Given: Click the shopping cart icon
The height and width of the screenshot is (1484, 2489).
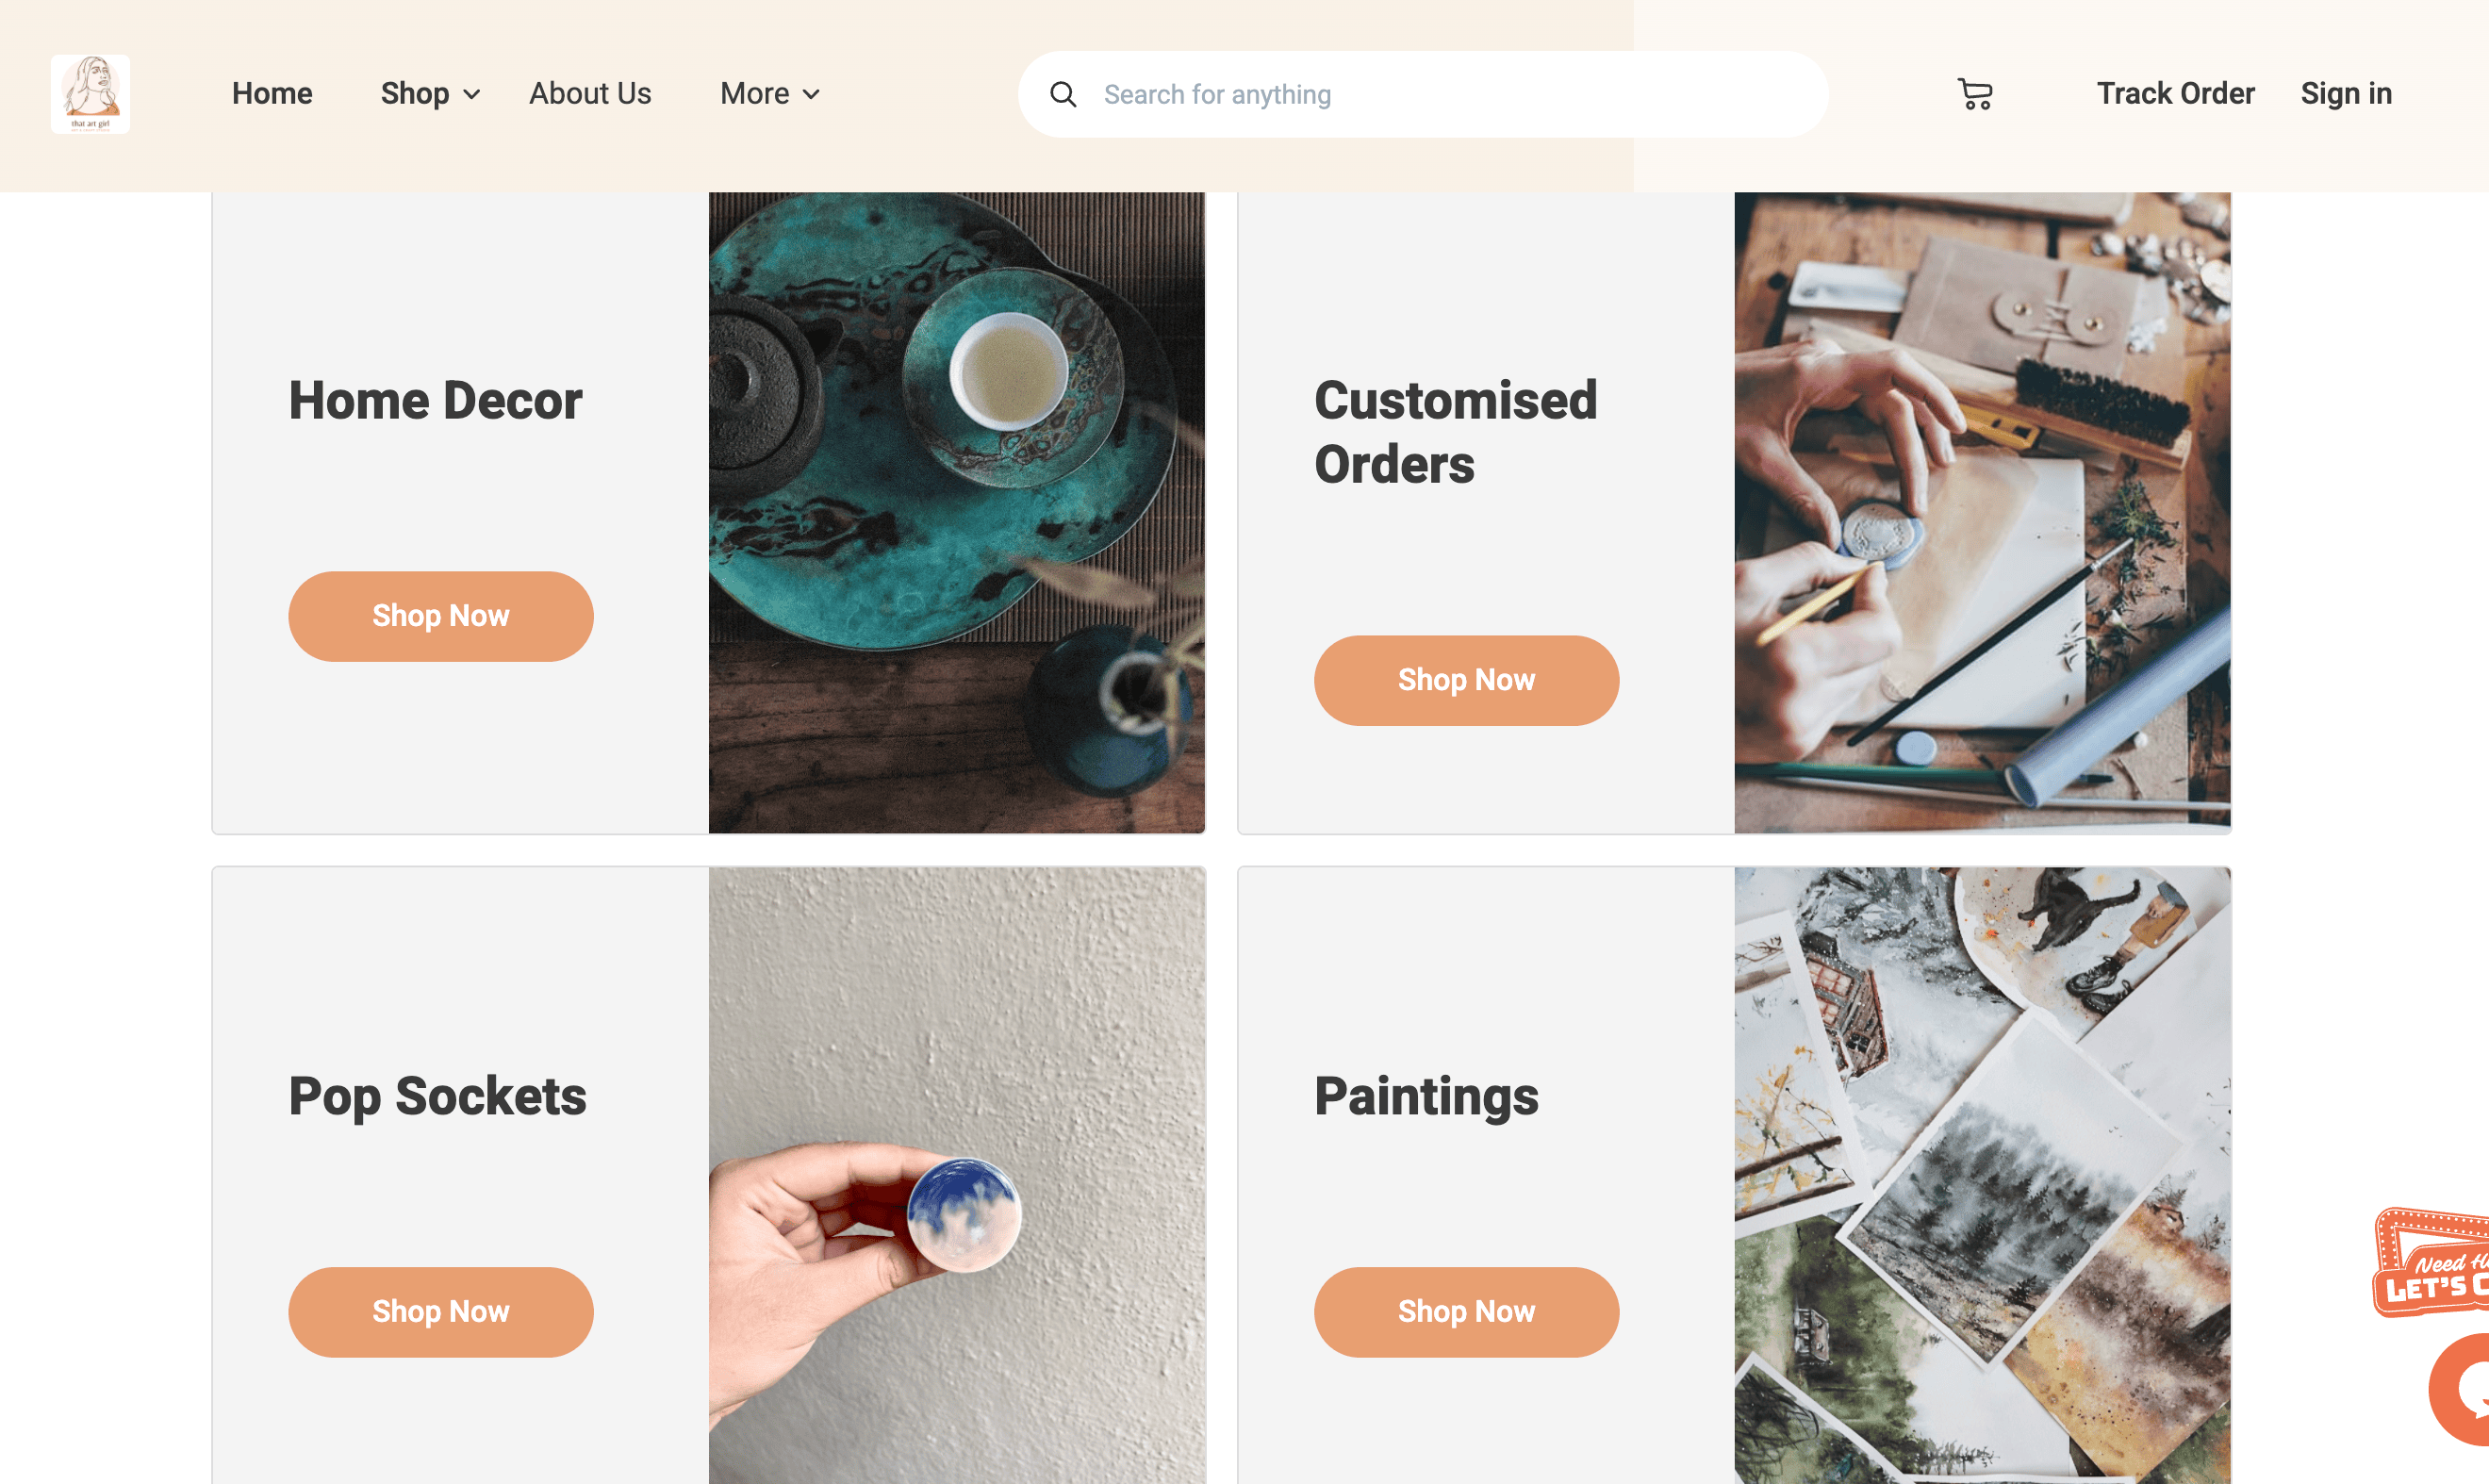Looking at the screenshot, I should 1975,93.
